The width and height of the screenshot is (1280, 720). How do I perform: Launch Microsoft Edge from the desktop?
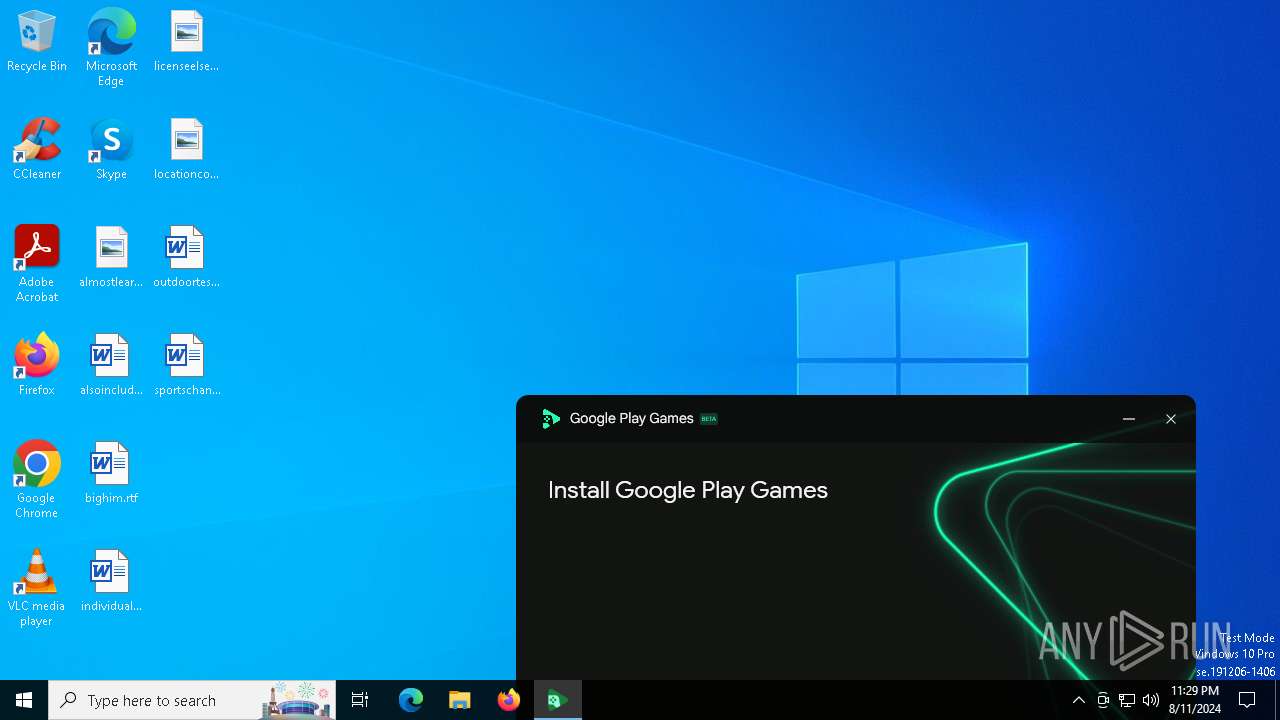[x=111, y=48]
